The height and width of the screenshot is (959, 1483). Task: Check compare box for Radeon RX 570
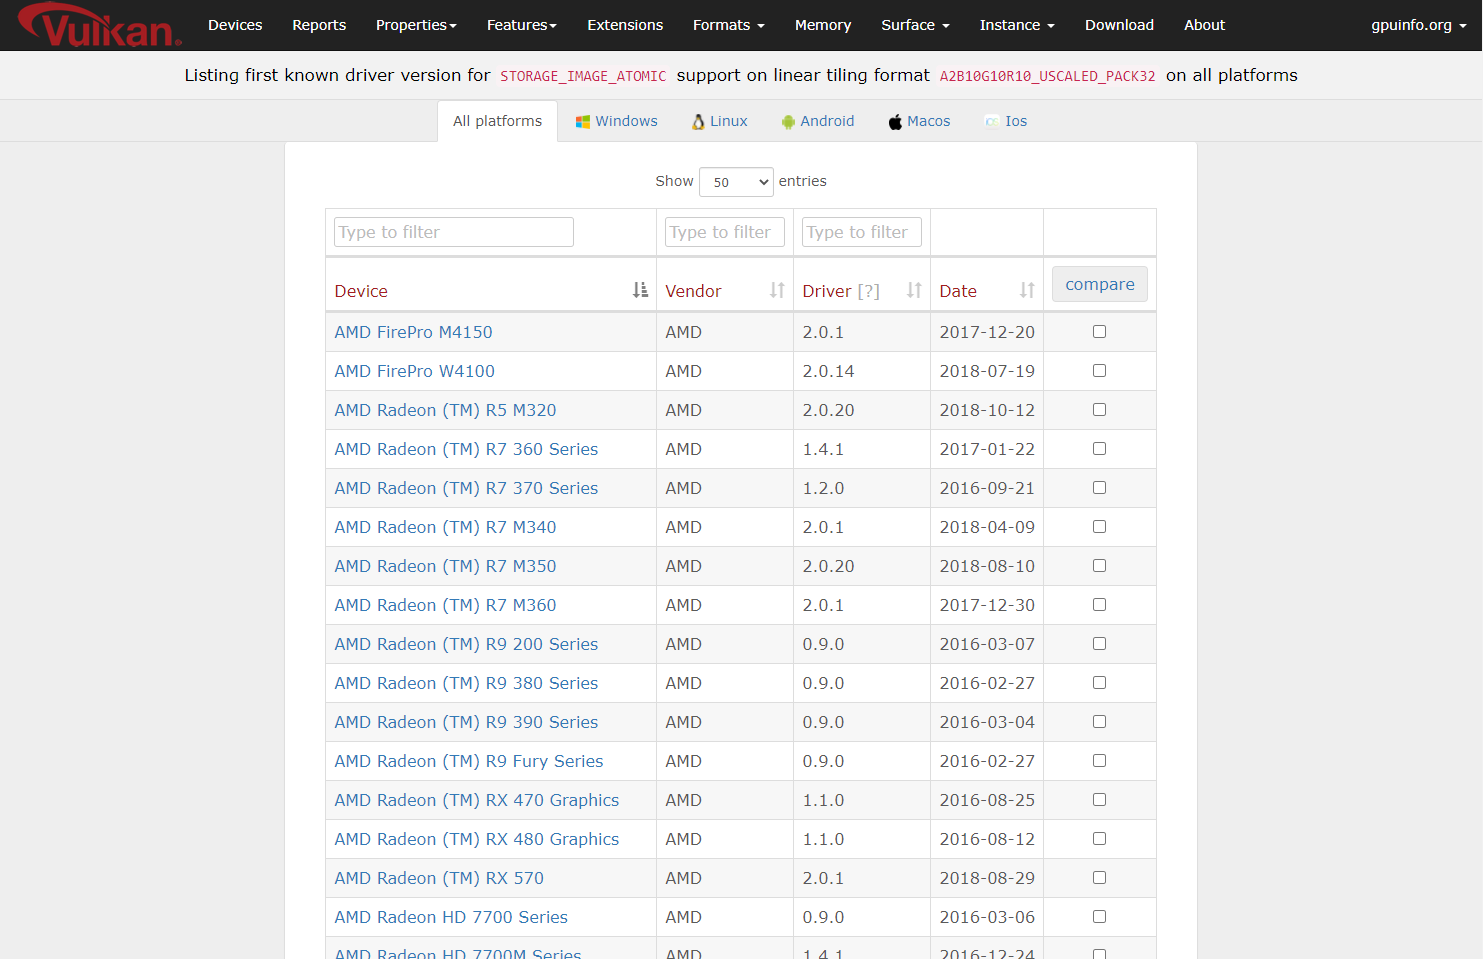(x=1099, y=877)
